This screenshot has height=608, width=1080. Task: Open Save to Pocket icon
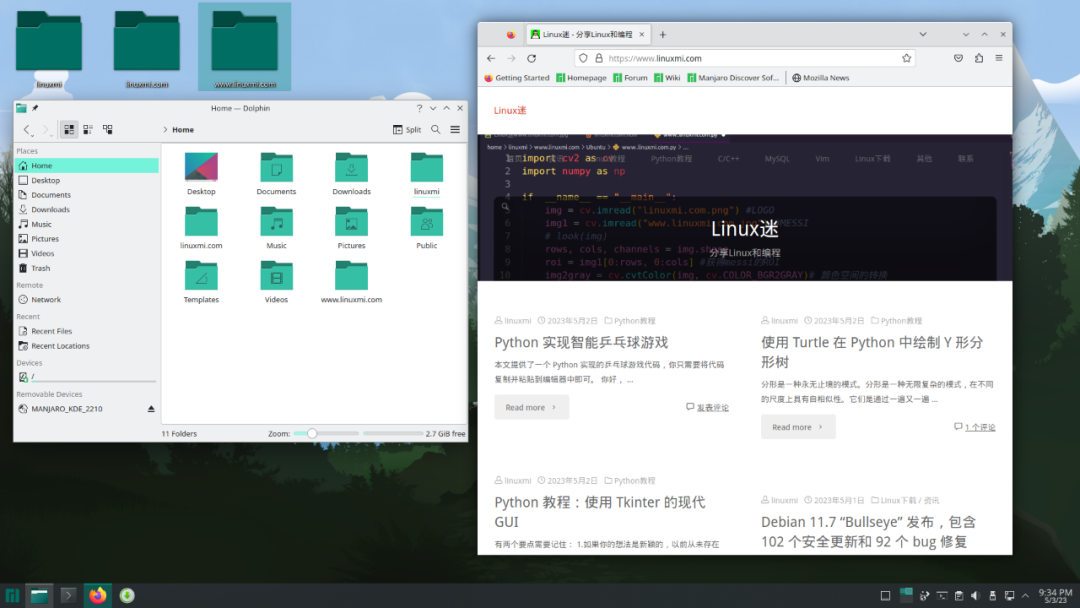click(x=958, y=59)
